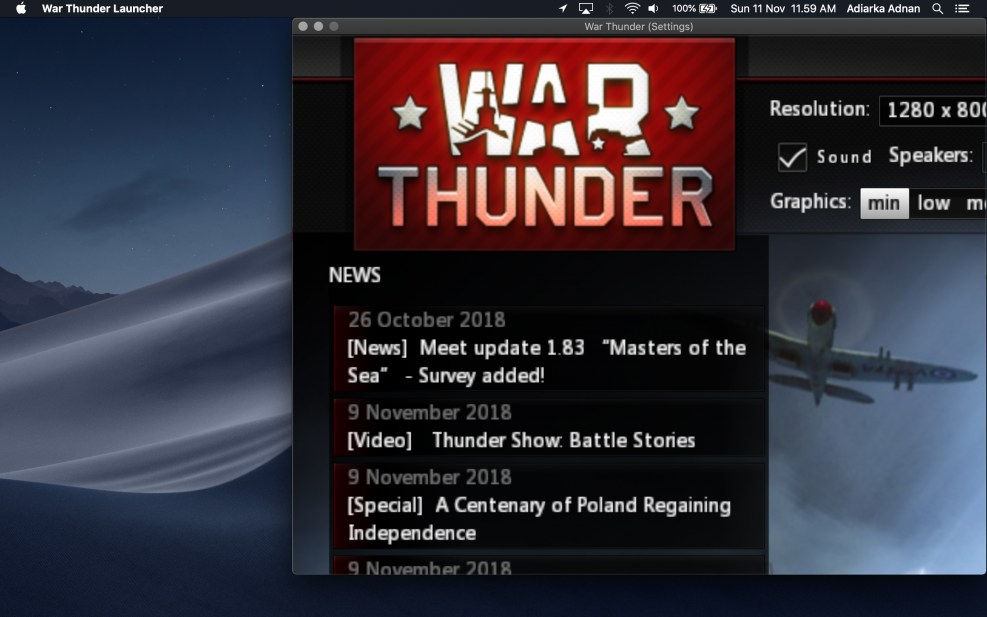
Task: Open the Centenary of Poland news article
Action: coord(539,518)
